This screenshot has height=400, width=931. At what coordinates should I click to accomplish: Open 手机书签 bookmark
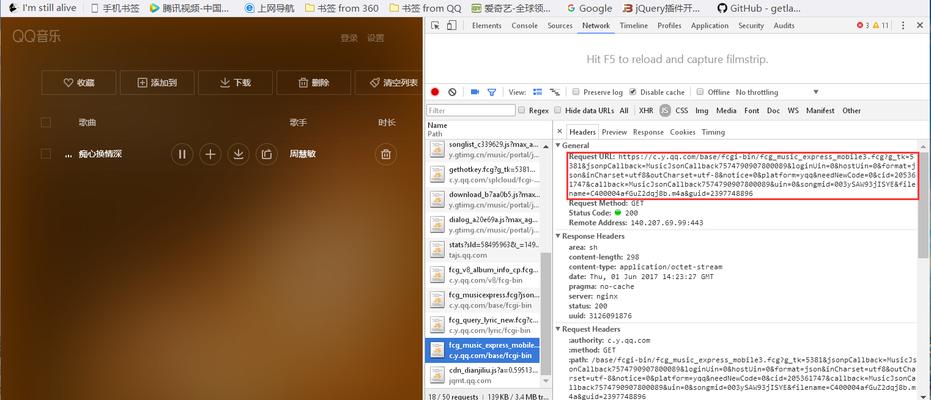(115, 8)
